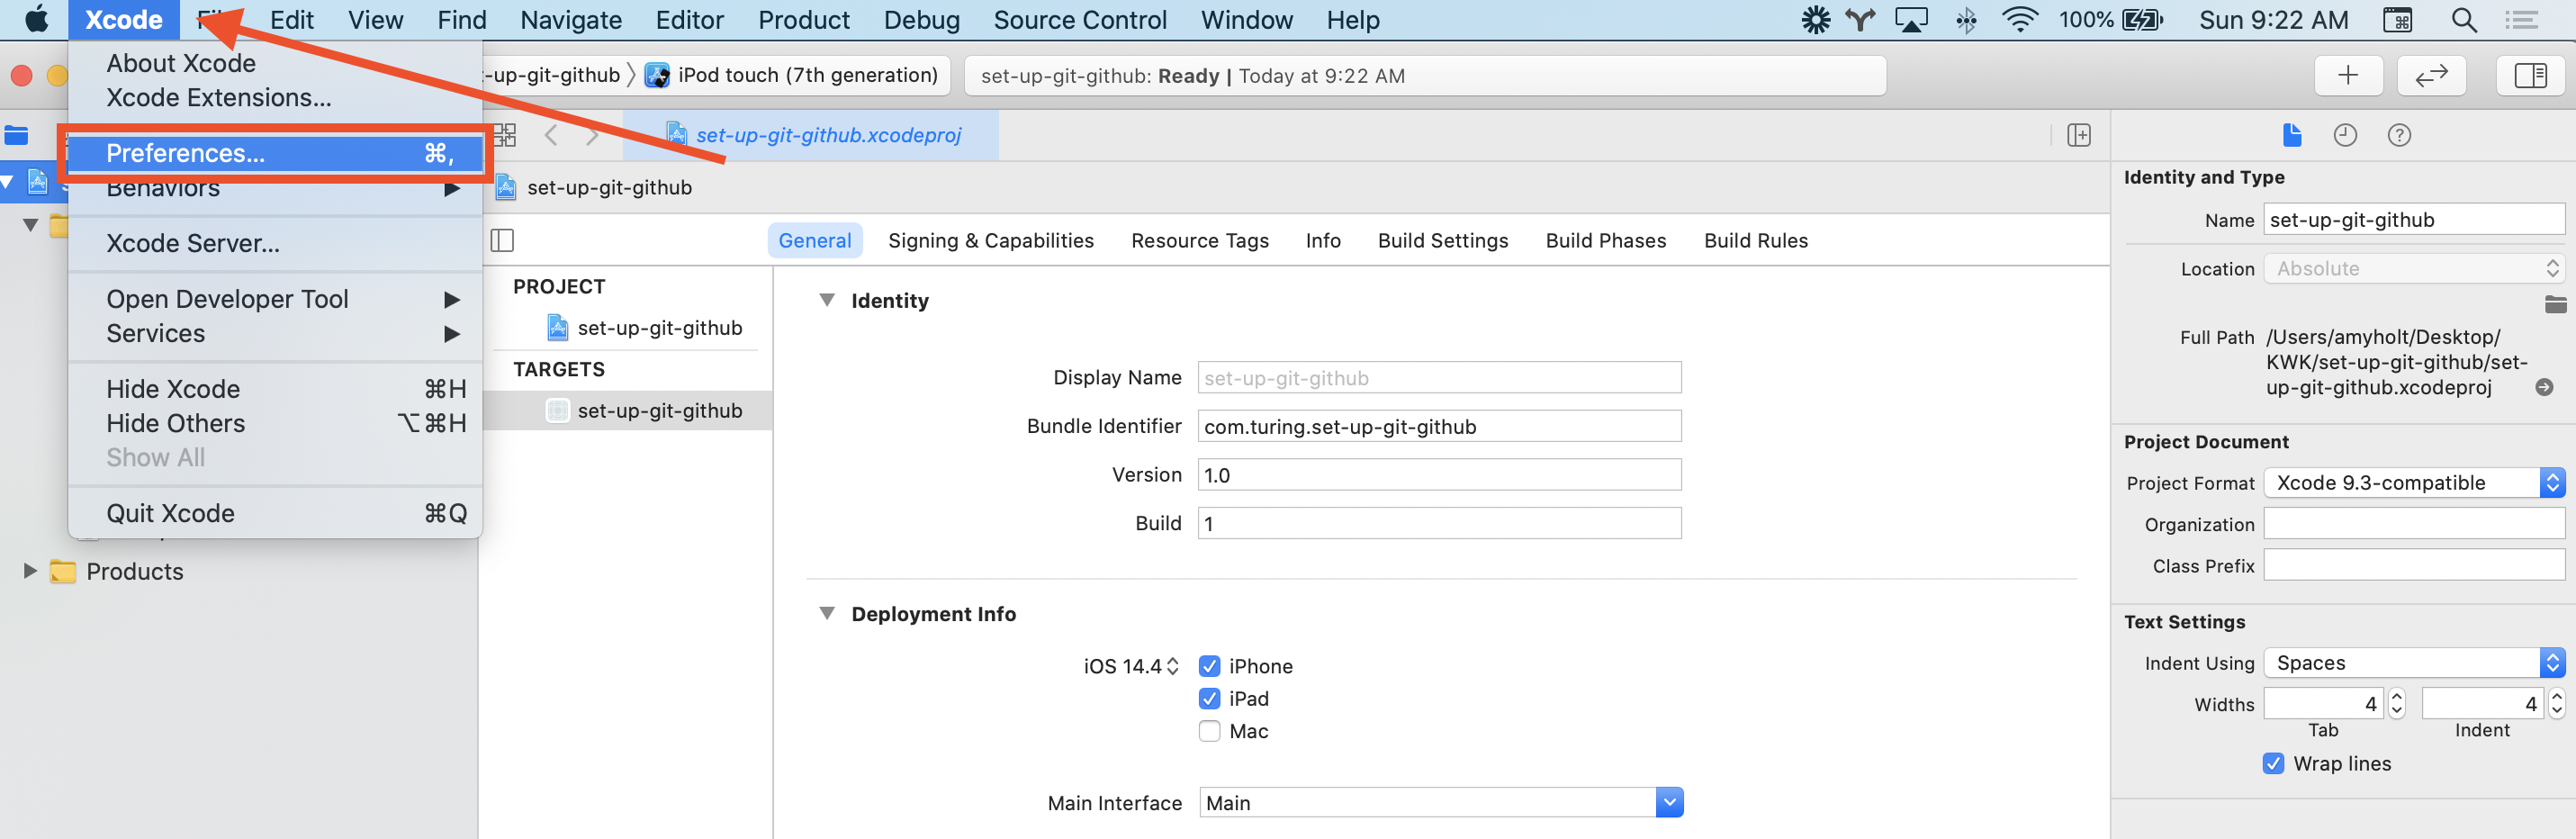Go forward in editor history
Screen dimensions: 2576x839
click(x=593, y=135)
